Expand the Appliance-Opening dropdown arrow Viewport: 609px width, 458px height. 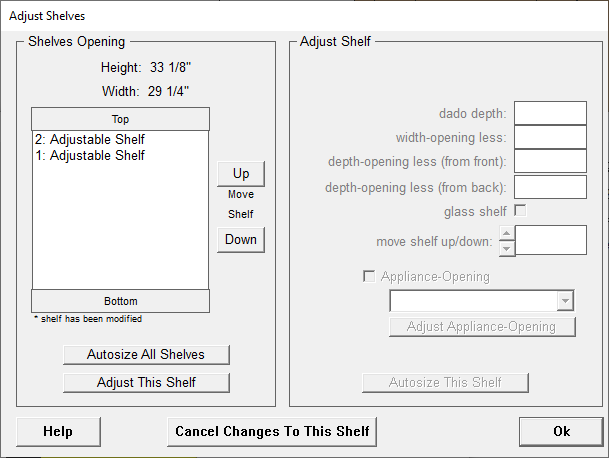click(x=565, y=301)
